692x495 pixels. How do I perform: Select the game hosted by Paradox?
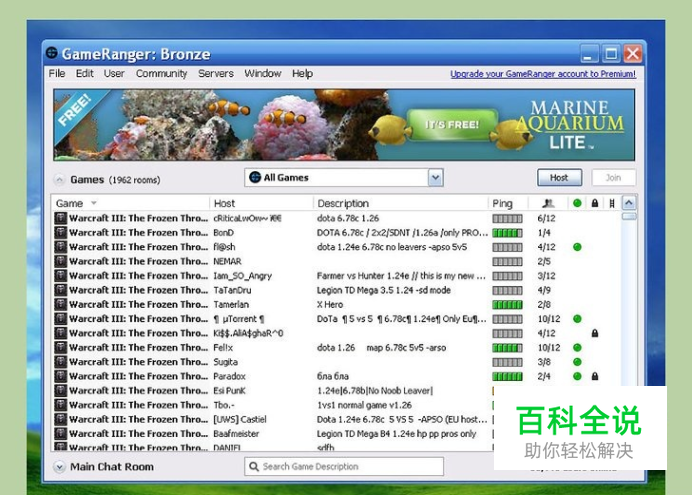337,376
